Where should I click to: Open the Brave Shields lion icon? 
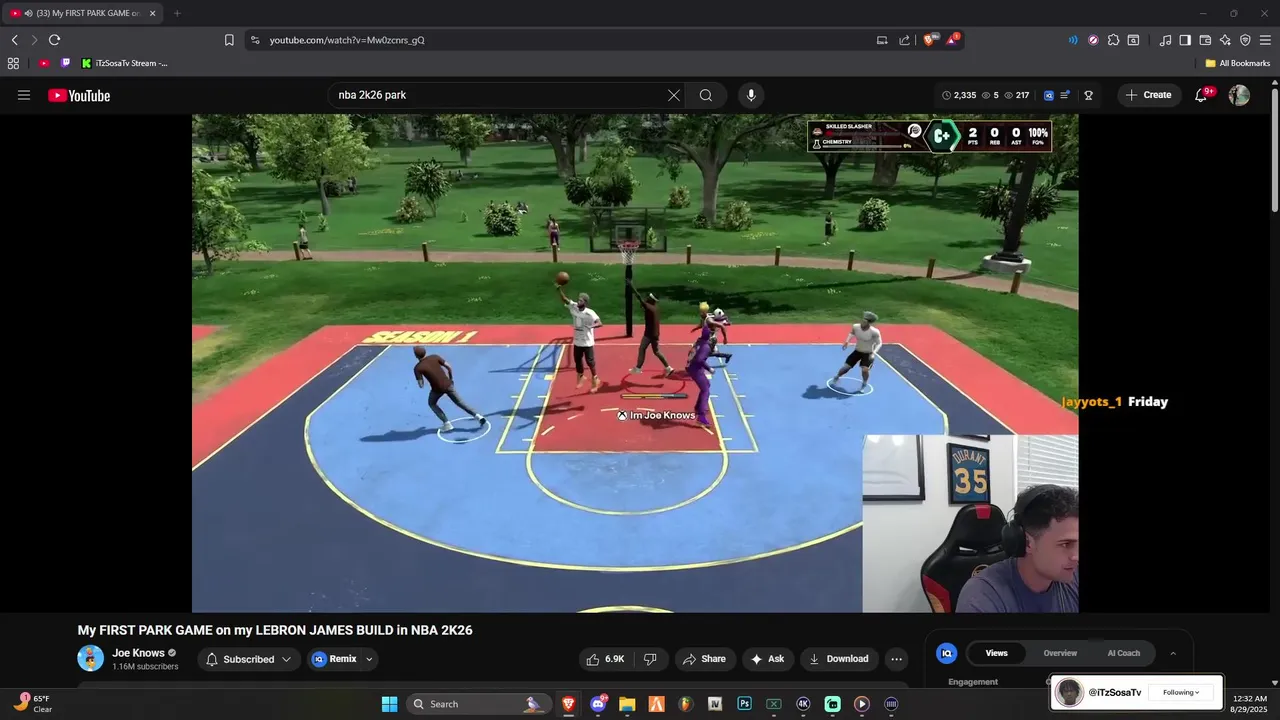click(930, 40)
